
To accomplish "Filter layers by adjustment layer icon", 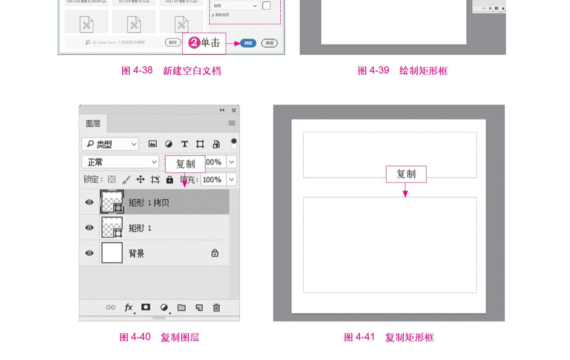I will [x=168, y=144].
